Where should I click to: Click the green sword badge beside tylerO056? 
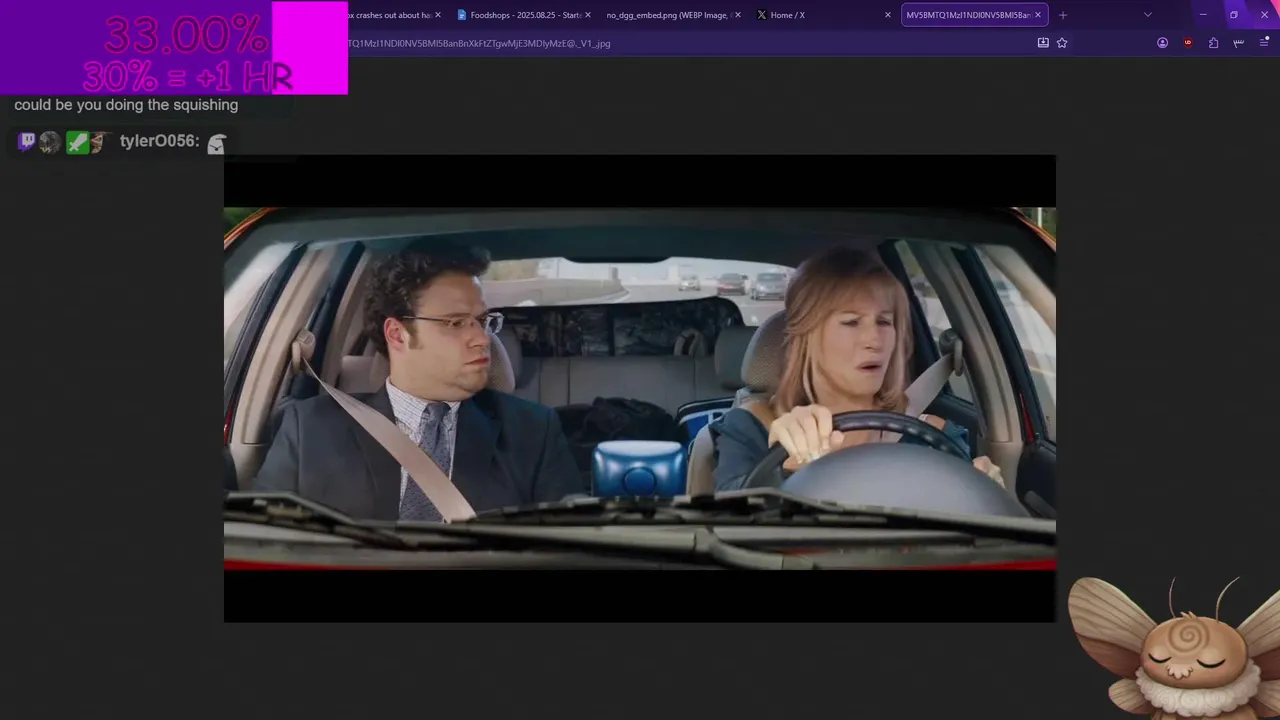[77, 142]
